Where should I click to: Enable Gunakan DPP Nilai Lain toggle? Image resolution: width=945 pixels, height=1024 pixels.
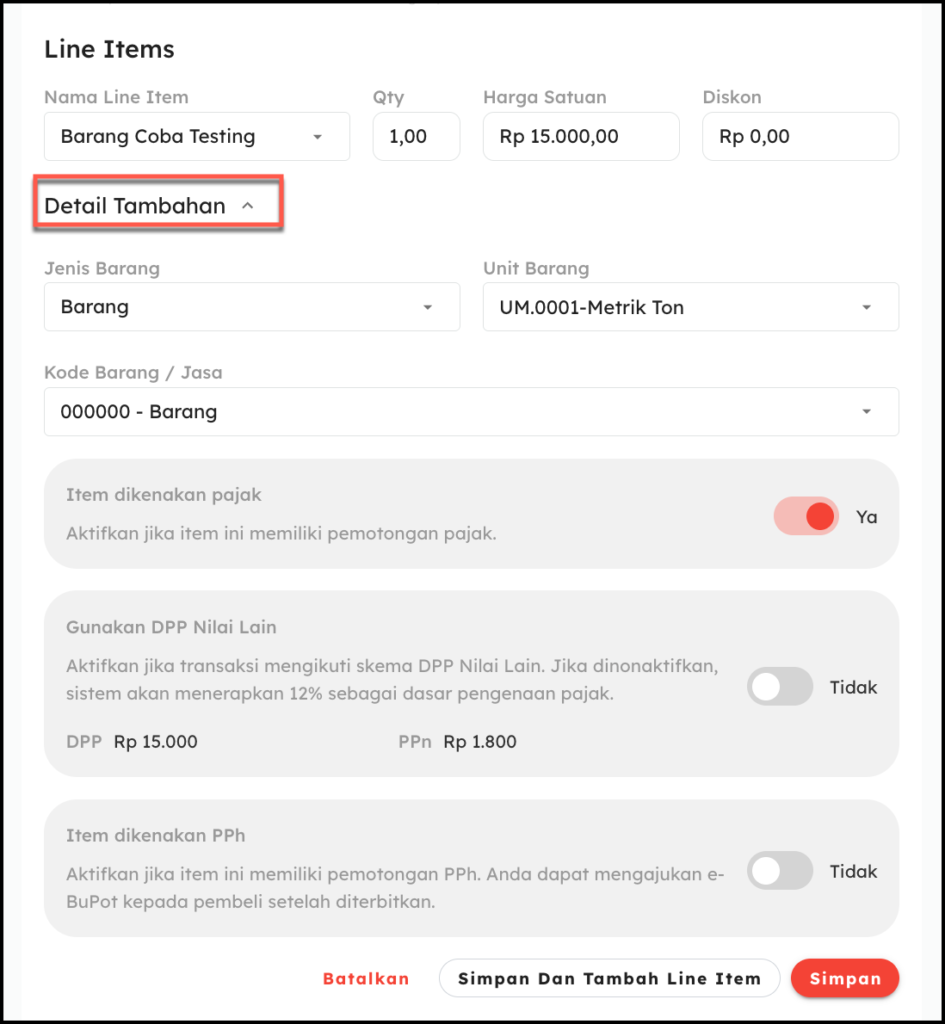point(780,686)
